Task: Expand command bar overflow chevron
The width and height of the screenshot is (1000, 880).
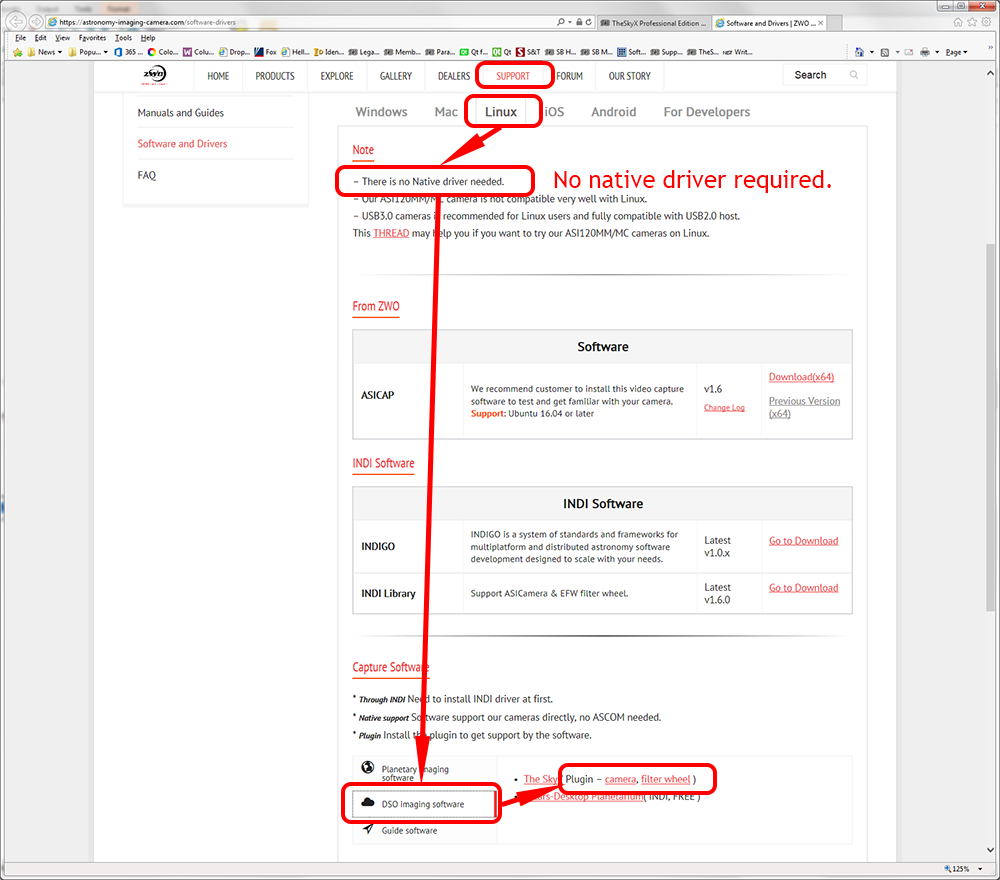Action: [990, 47]
